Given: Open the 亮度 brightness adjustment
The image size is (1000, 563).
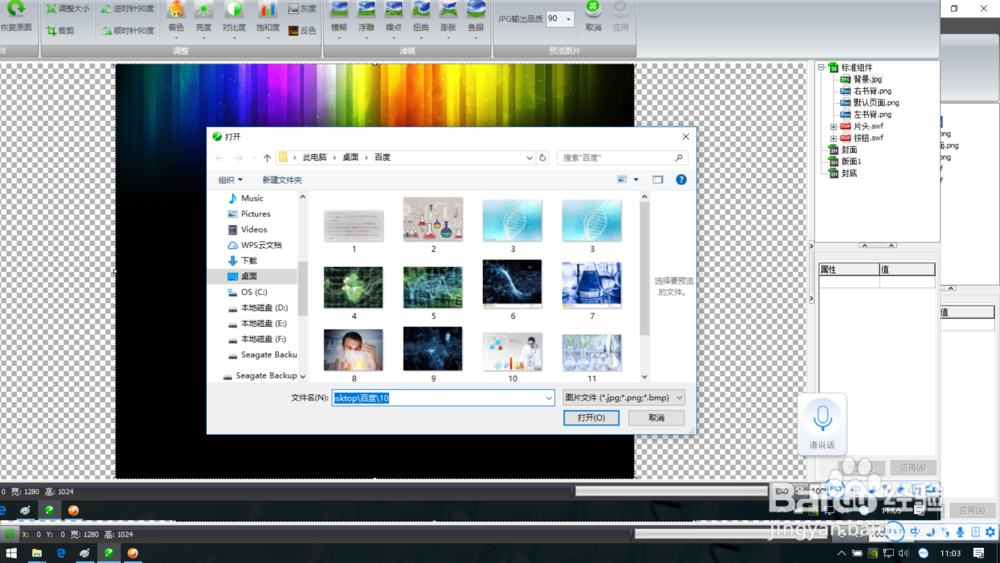Looking at the screenshot, I should tap(203, 18).
